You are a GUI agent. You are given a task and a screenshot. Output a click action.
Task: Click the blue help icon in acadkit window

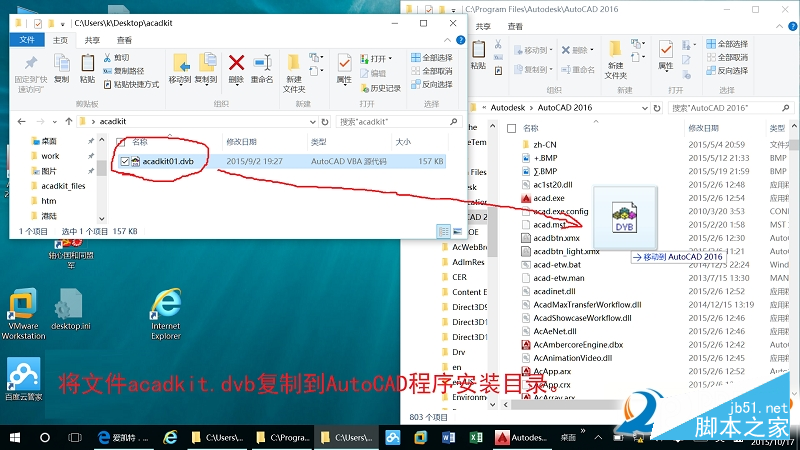pos(460,40)
